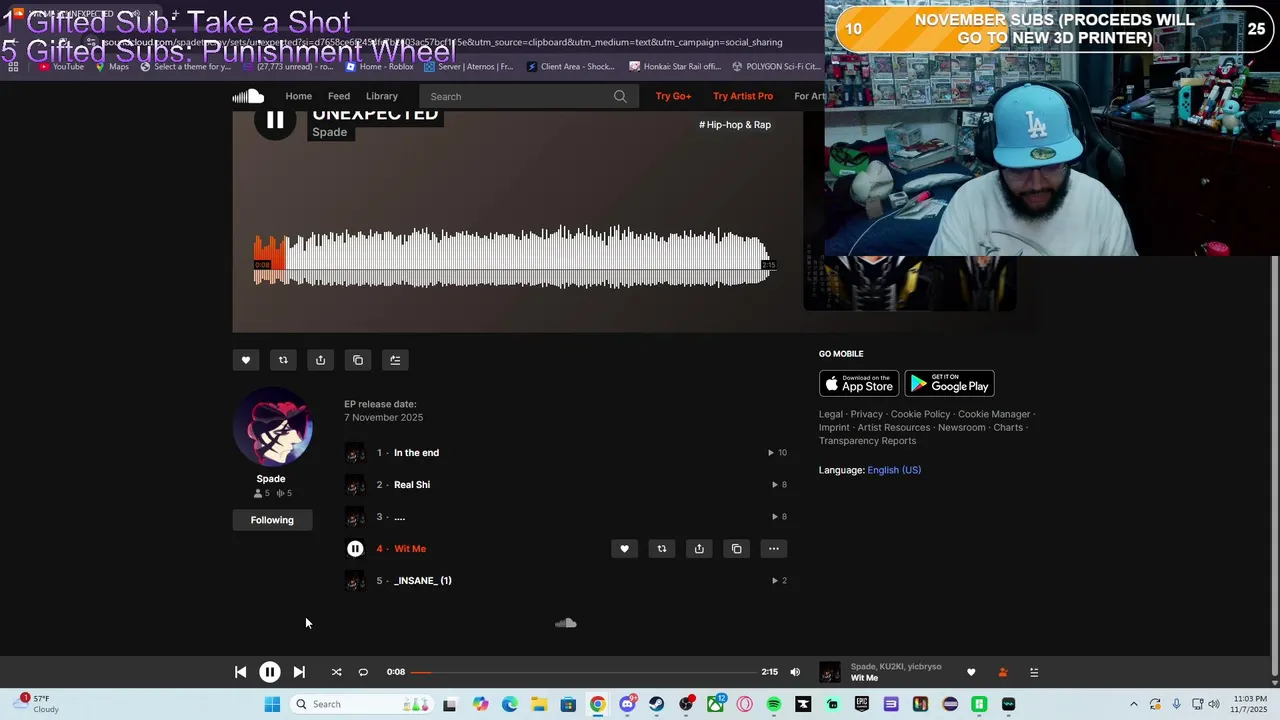
Task: Pause track 4 Wit Me
Action: click(355, 549)
